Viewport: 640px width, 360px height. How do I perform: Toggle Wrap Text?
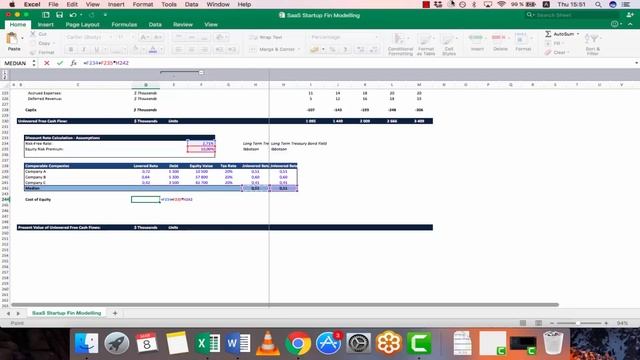(266, 37)
